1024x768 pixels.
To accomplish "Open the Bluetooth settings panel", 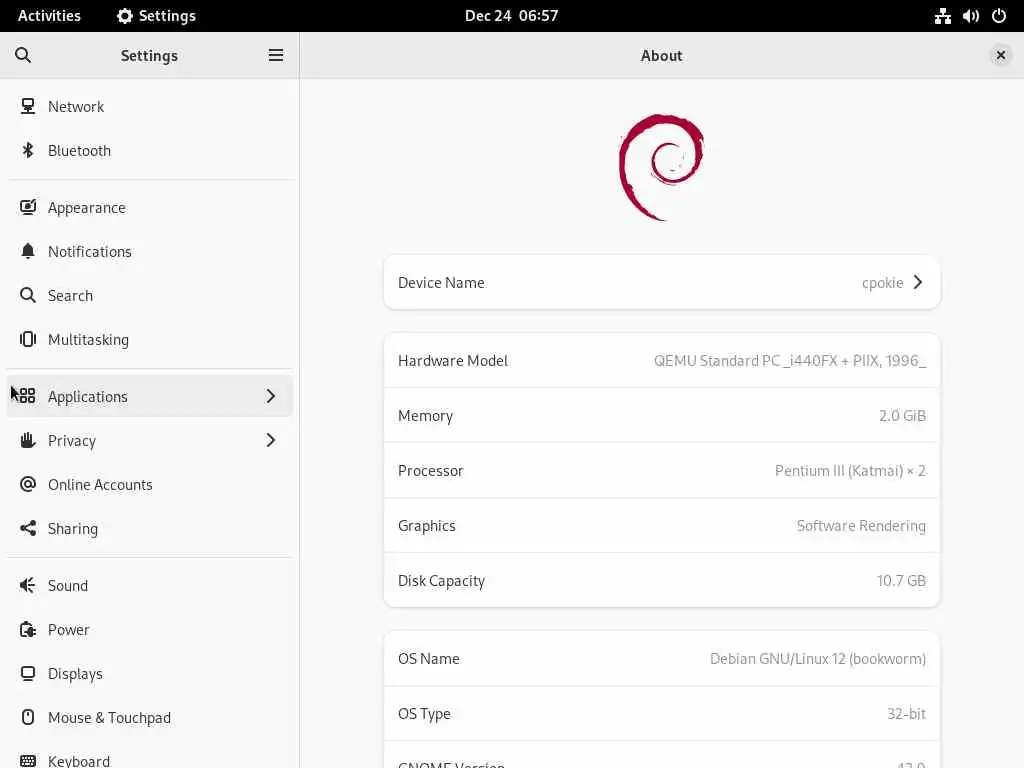I will (x=150, y=150).
